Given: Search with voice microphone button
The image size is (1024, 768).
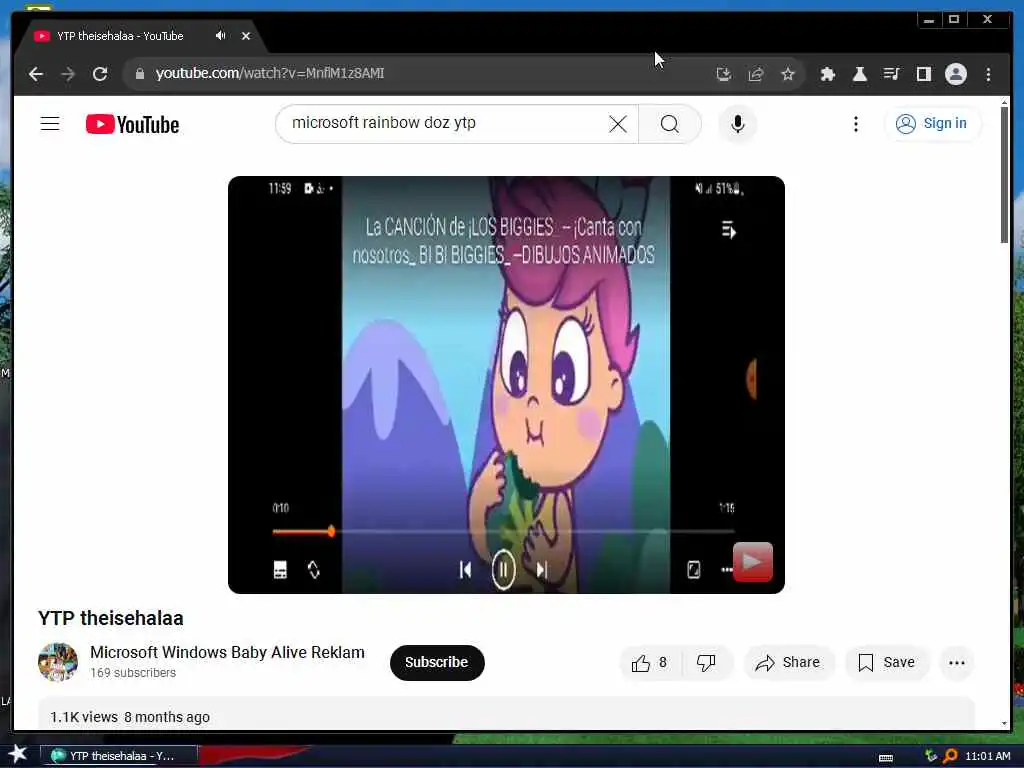Looking at the screenshot, I should click(738, 124).
